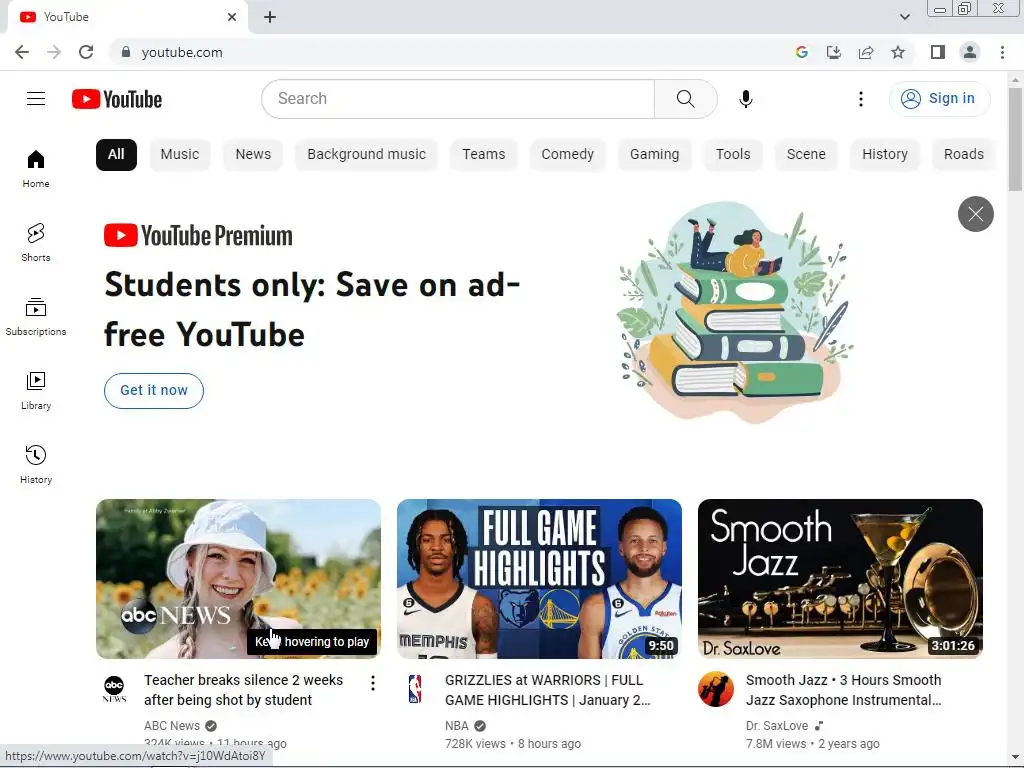1024x768 pixels.
Task: Select the History filter chip
Action: 885,155
